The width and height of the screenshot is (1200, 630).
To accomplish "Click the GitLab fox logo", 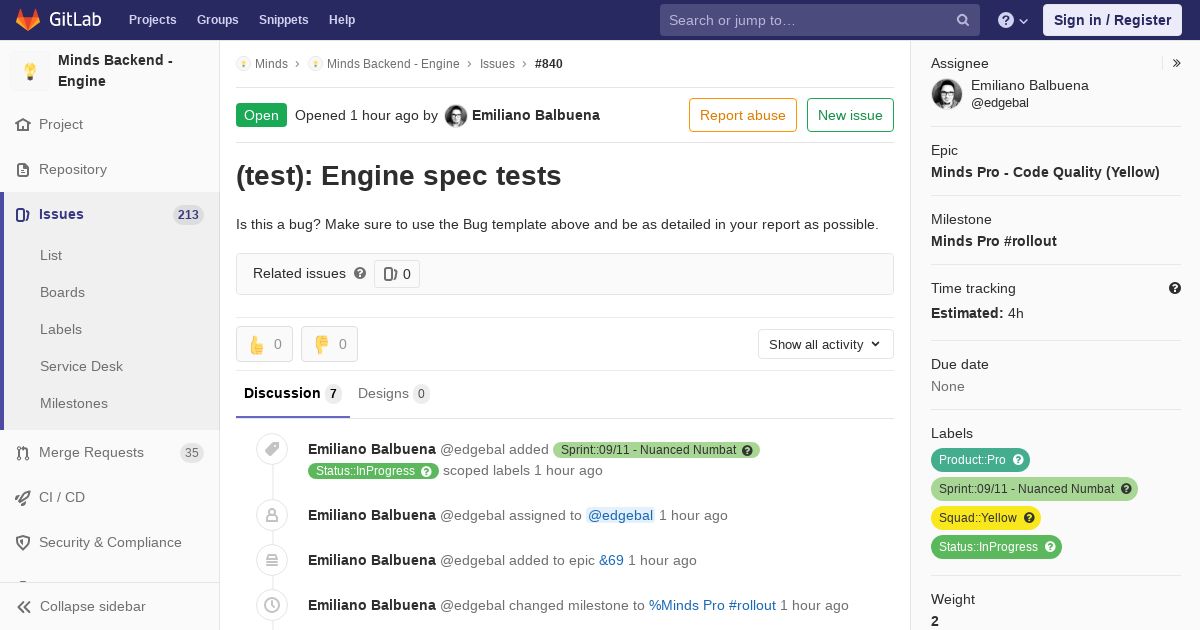I will pyautogui.click(x=28, y=19).
